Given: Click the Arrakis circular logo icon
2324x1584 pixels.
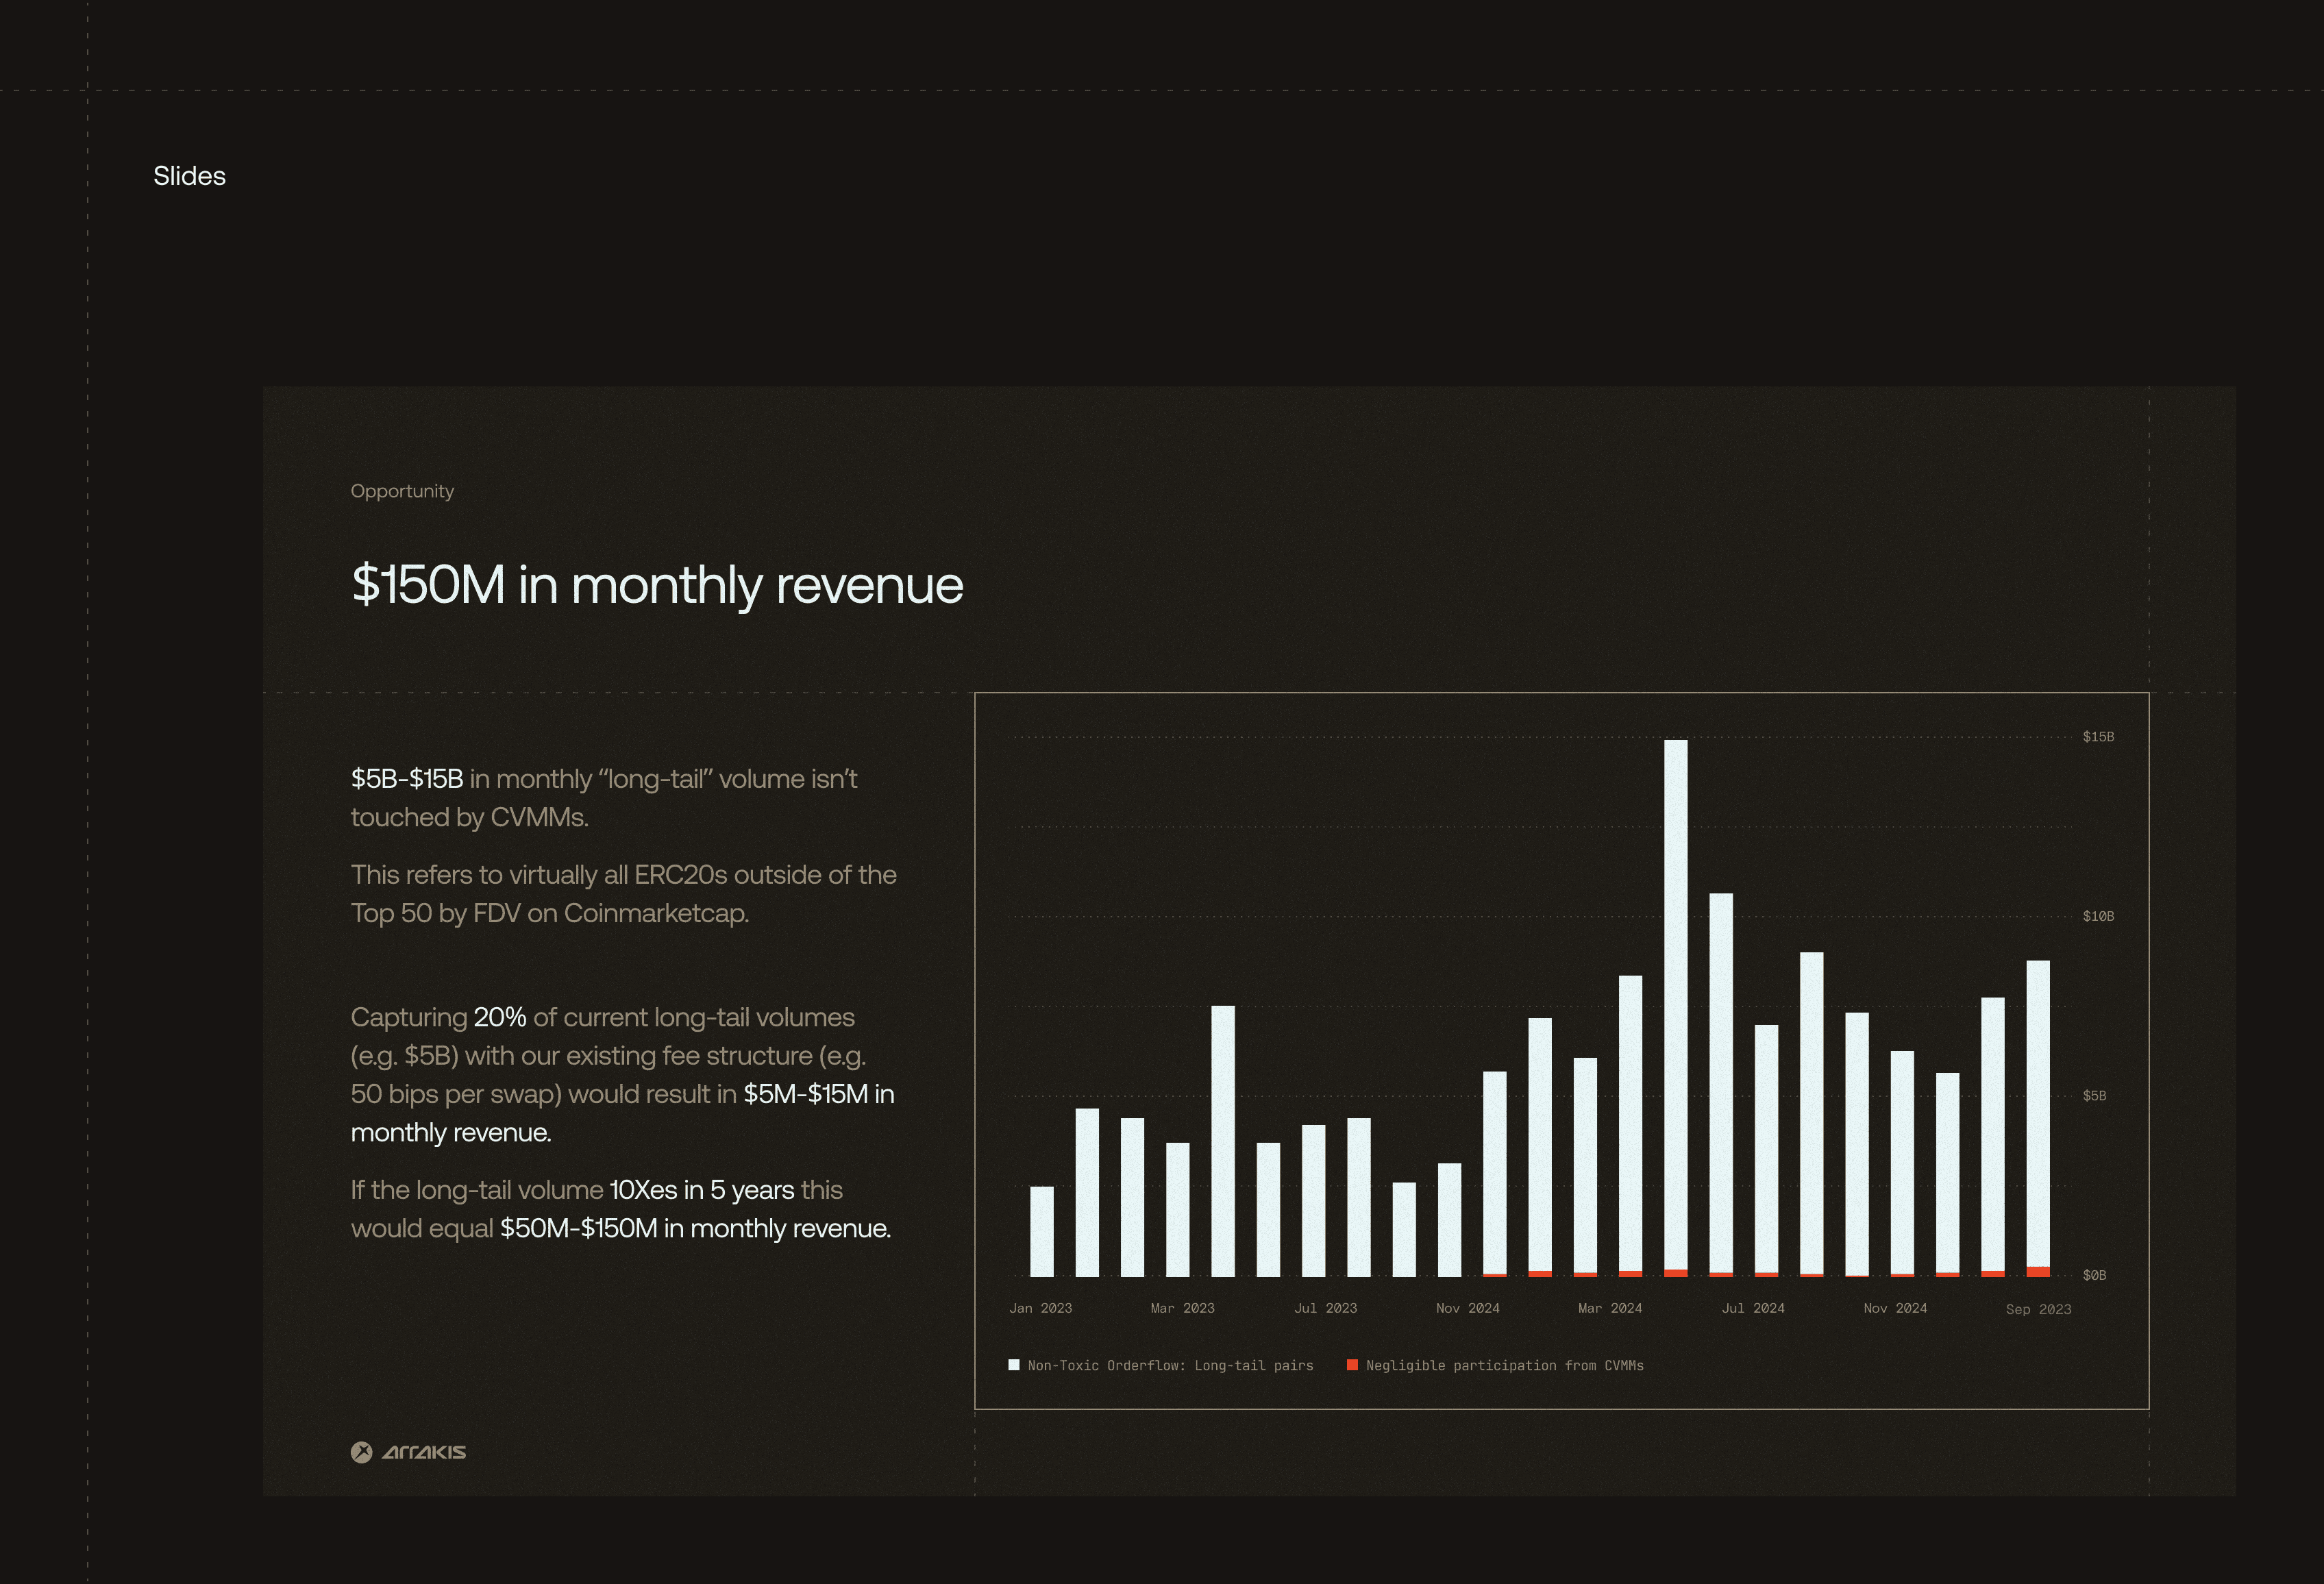Looking at the screenshot, I should [x=361, y=1452].
